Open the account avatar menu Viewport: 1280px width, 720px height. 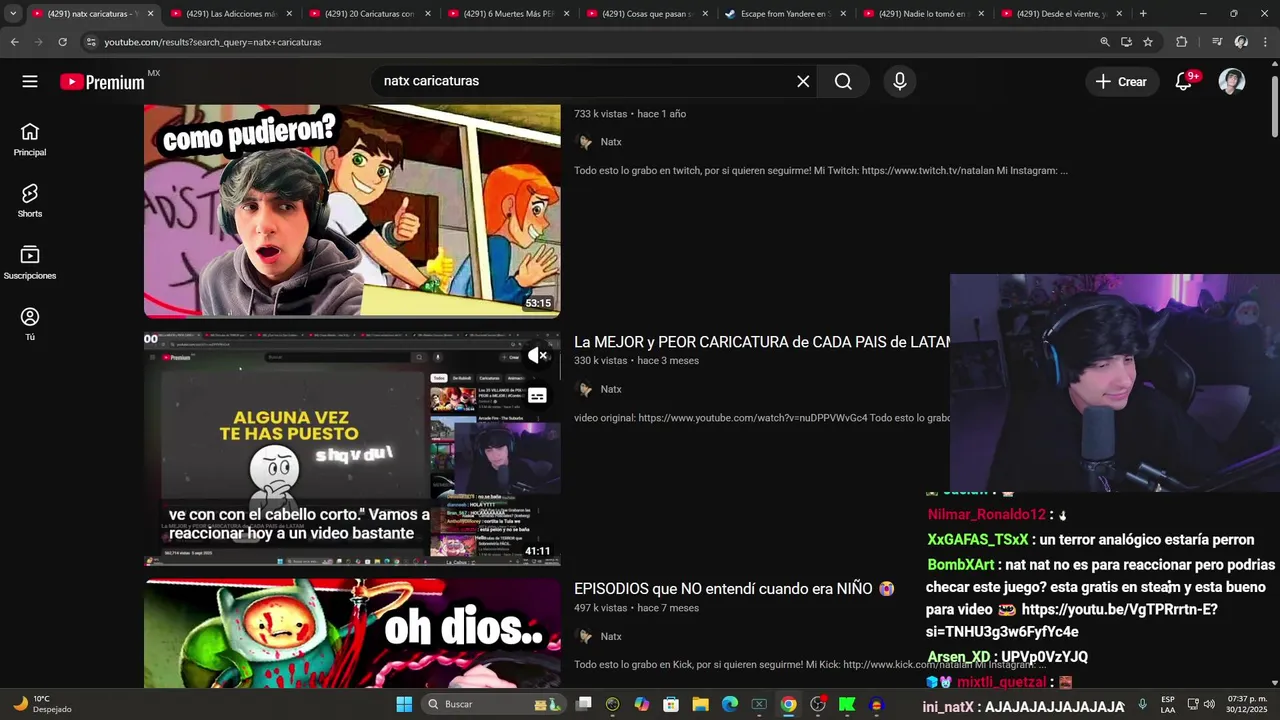[x=1232, y=82]
